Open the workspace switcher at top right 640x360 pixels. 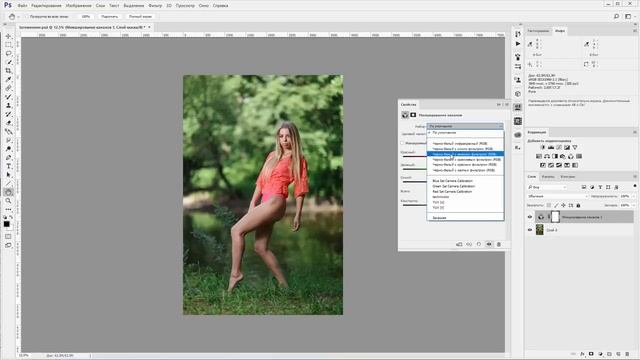pyautogui.click(x=629, y=16)
